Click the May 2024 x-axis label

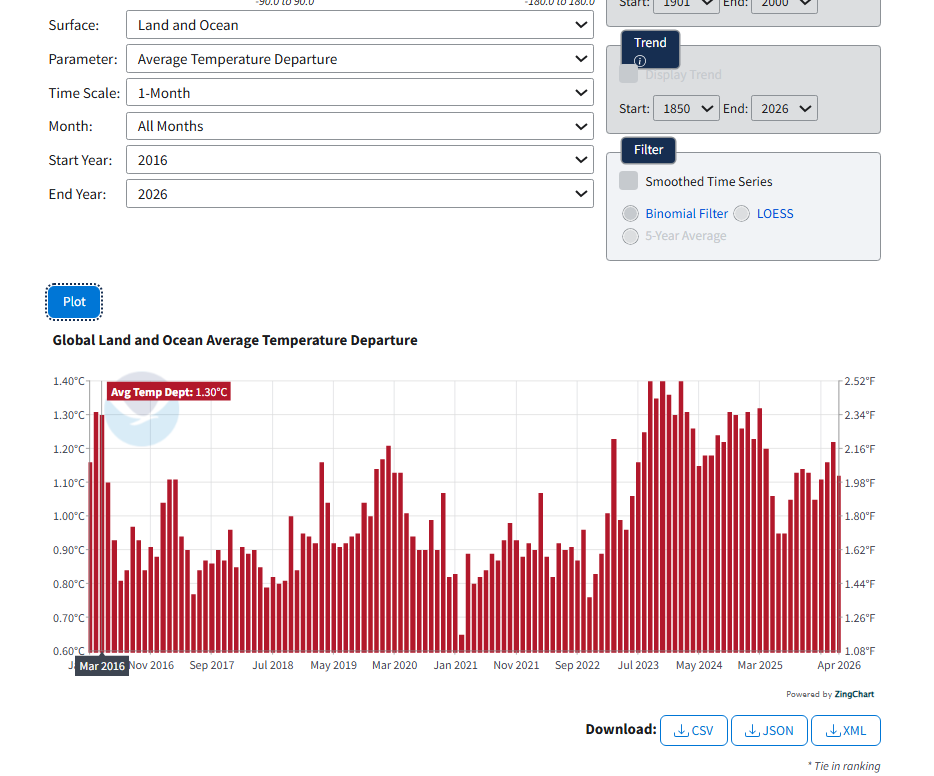click(x=699, y=665)
